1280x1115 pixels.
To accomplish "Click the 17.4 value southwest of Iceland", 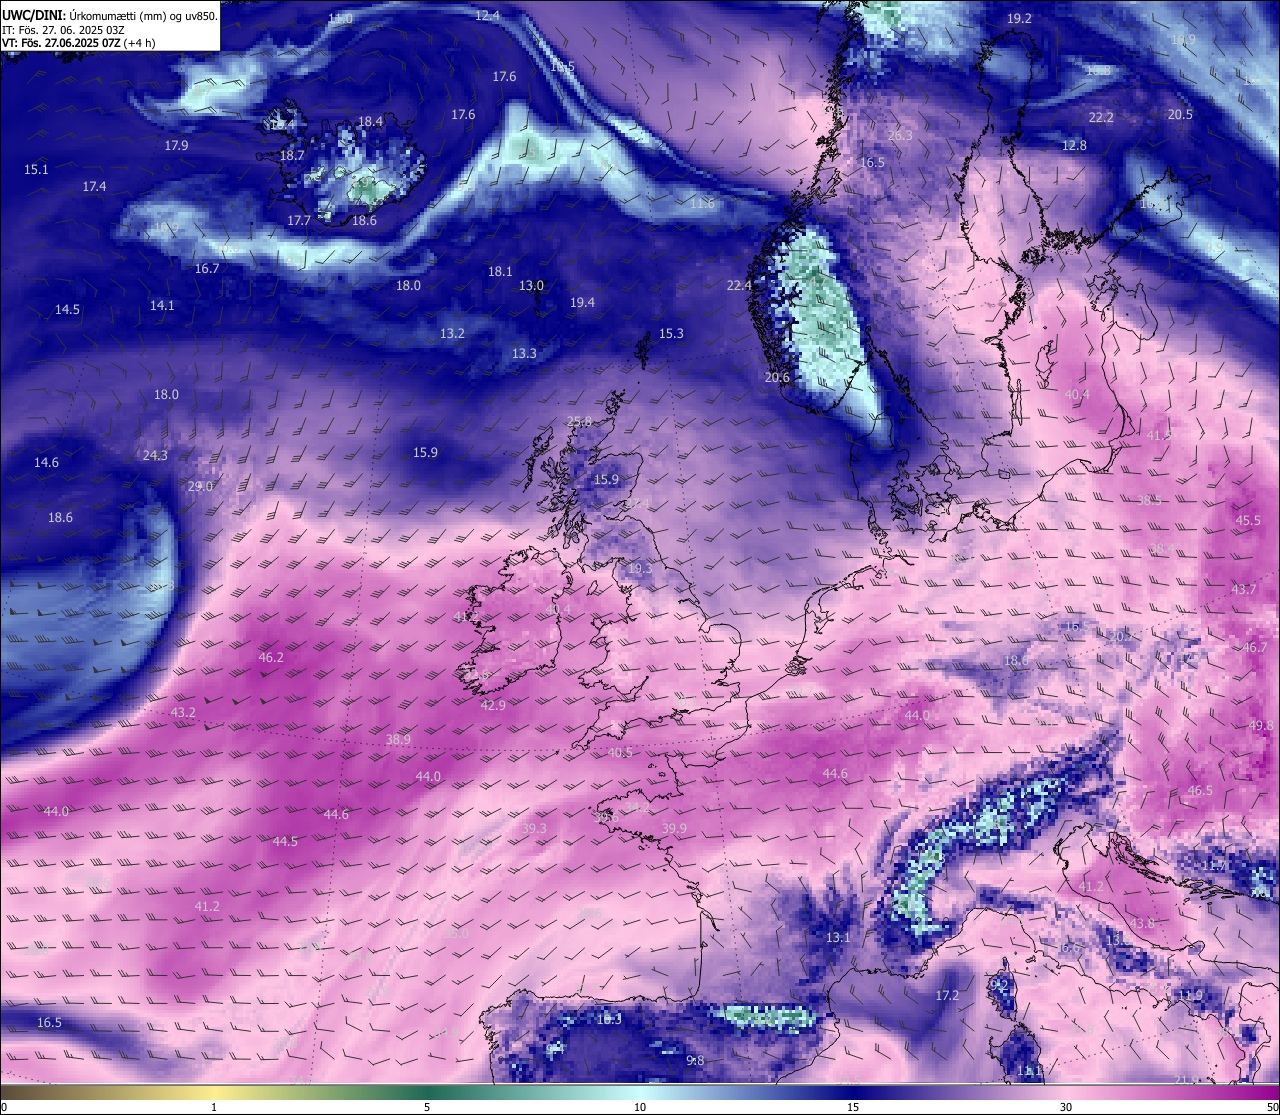I will click(x=94, y=186).
